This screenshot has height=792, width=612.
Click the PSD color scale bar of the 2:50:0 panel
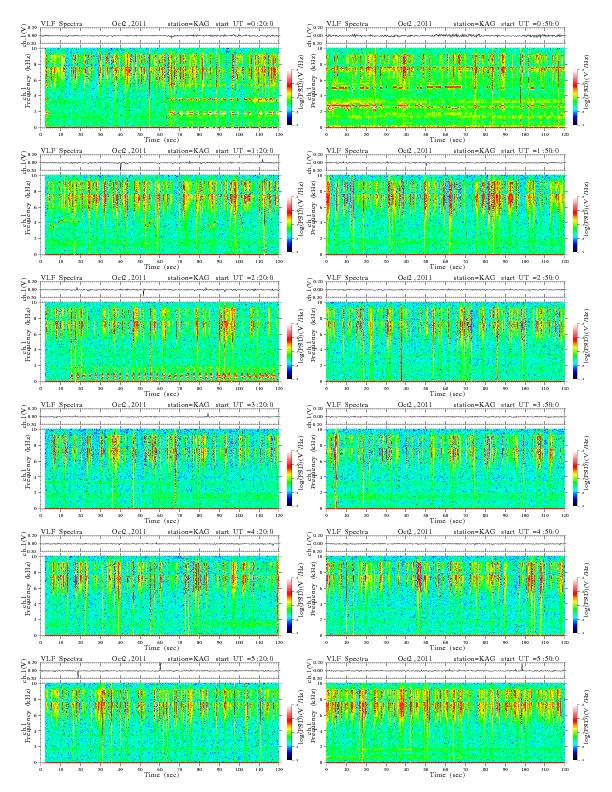point(576,351)
